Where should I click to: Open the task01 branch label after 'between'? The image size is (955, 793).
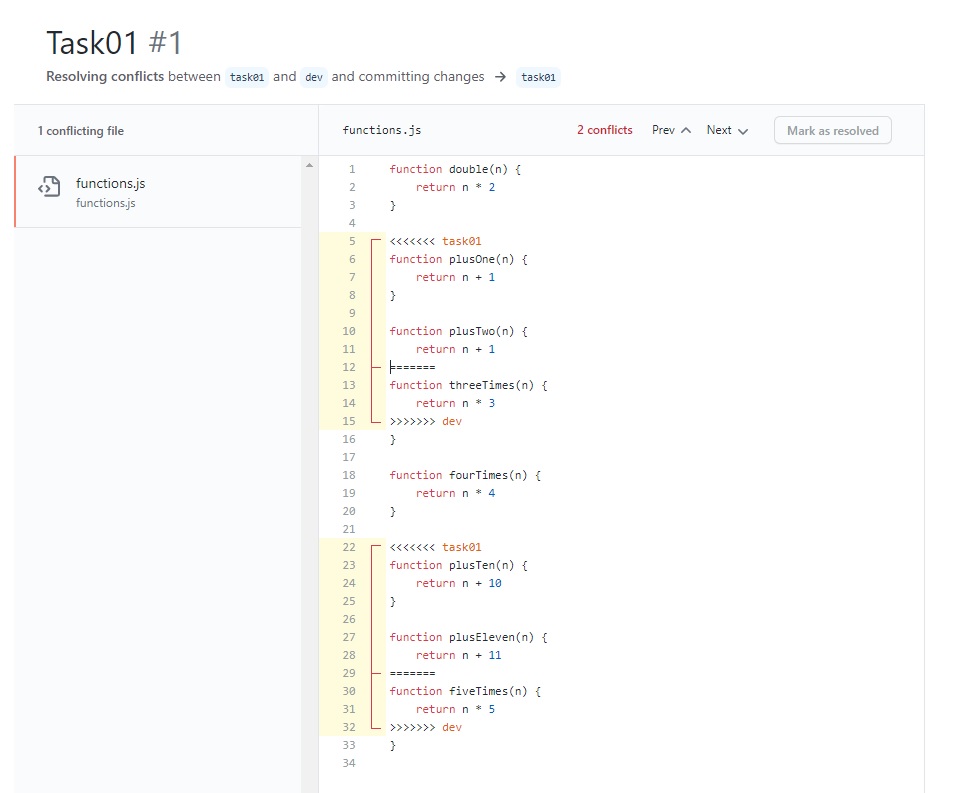click(x=247, y=77)
